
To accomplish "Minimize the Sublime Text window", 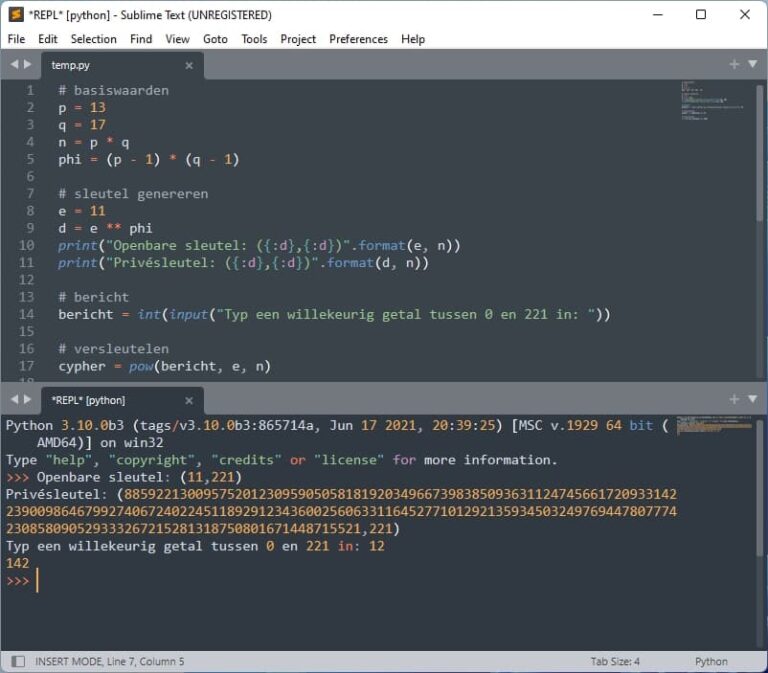I will tap(658, 15).
